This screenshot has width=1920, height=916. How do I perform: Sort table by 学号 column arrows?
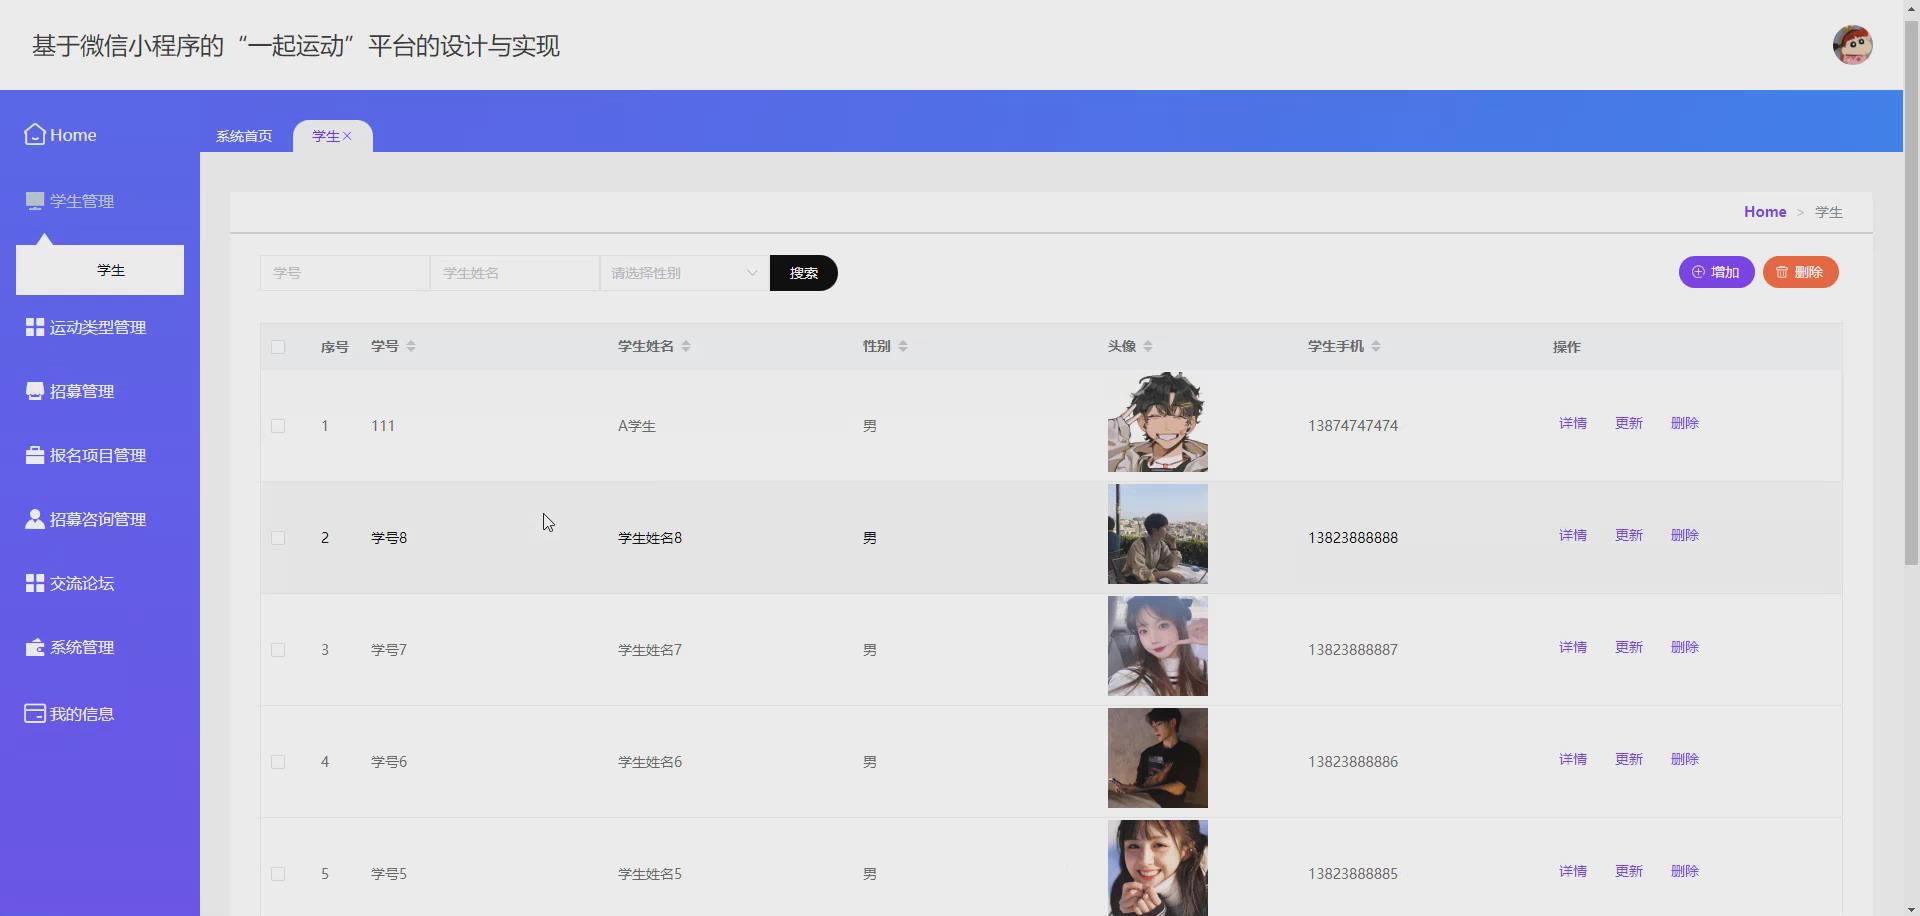[411, 346]
